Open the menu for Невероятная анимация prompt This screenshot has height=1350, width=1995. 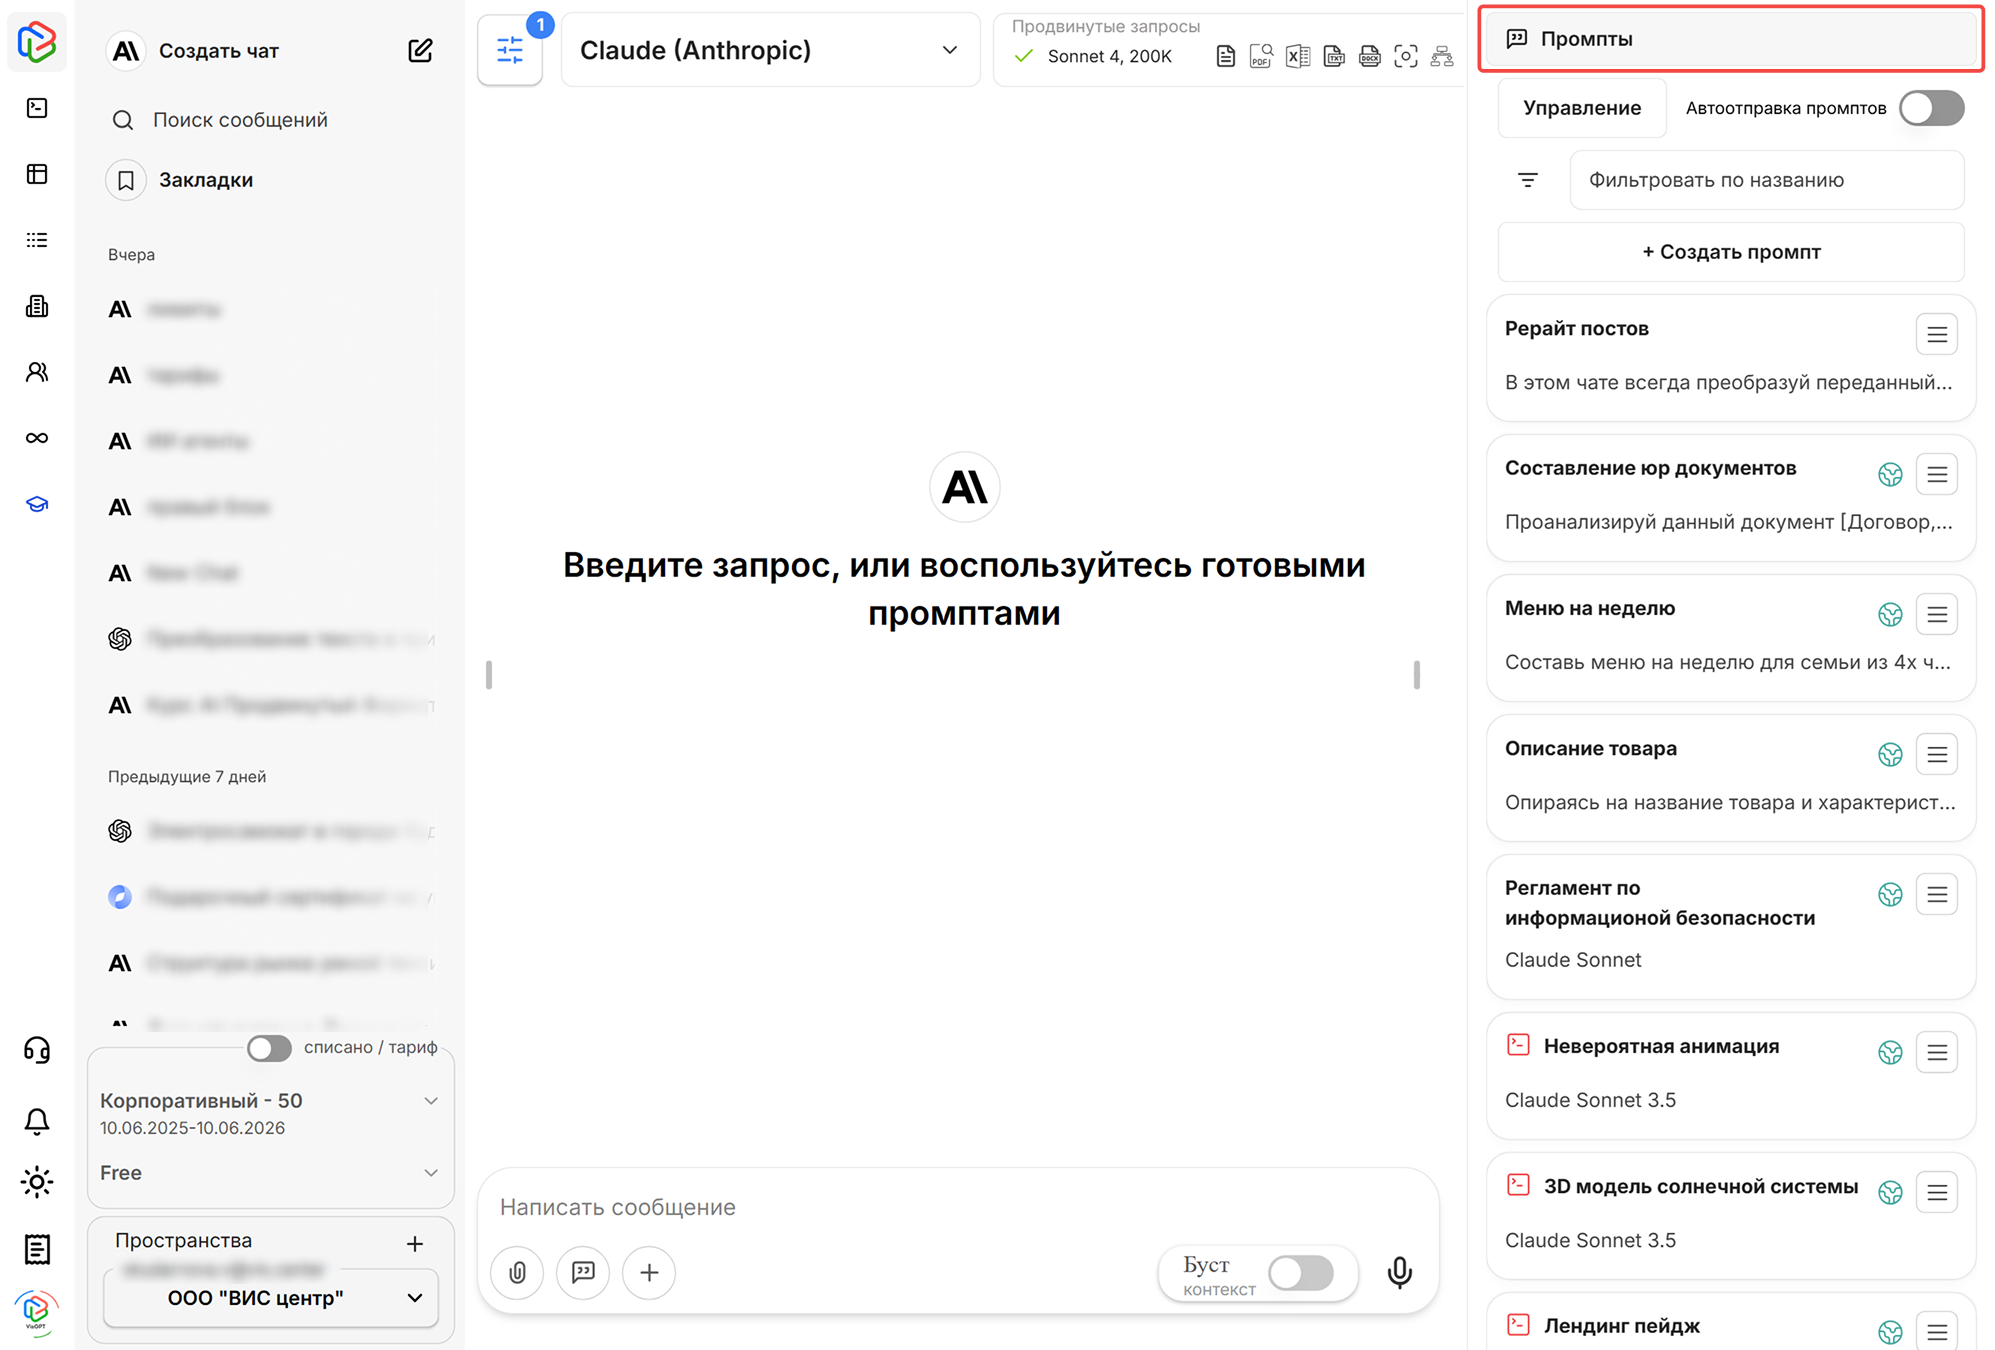click(1937, 1052)
